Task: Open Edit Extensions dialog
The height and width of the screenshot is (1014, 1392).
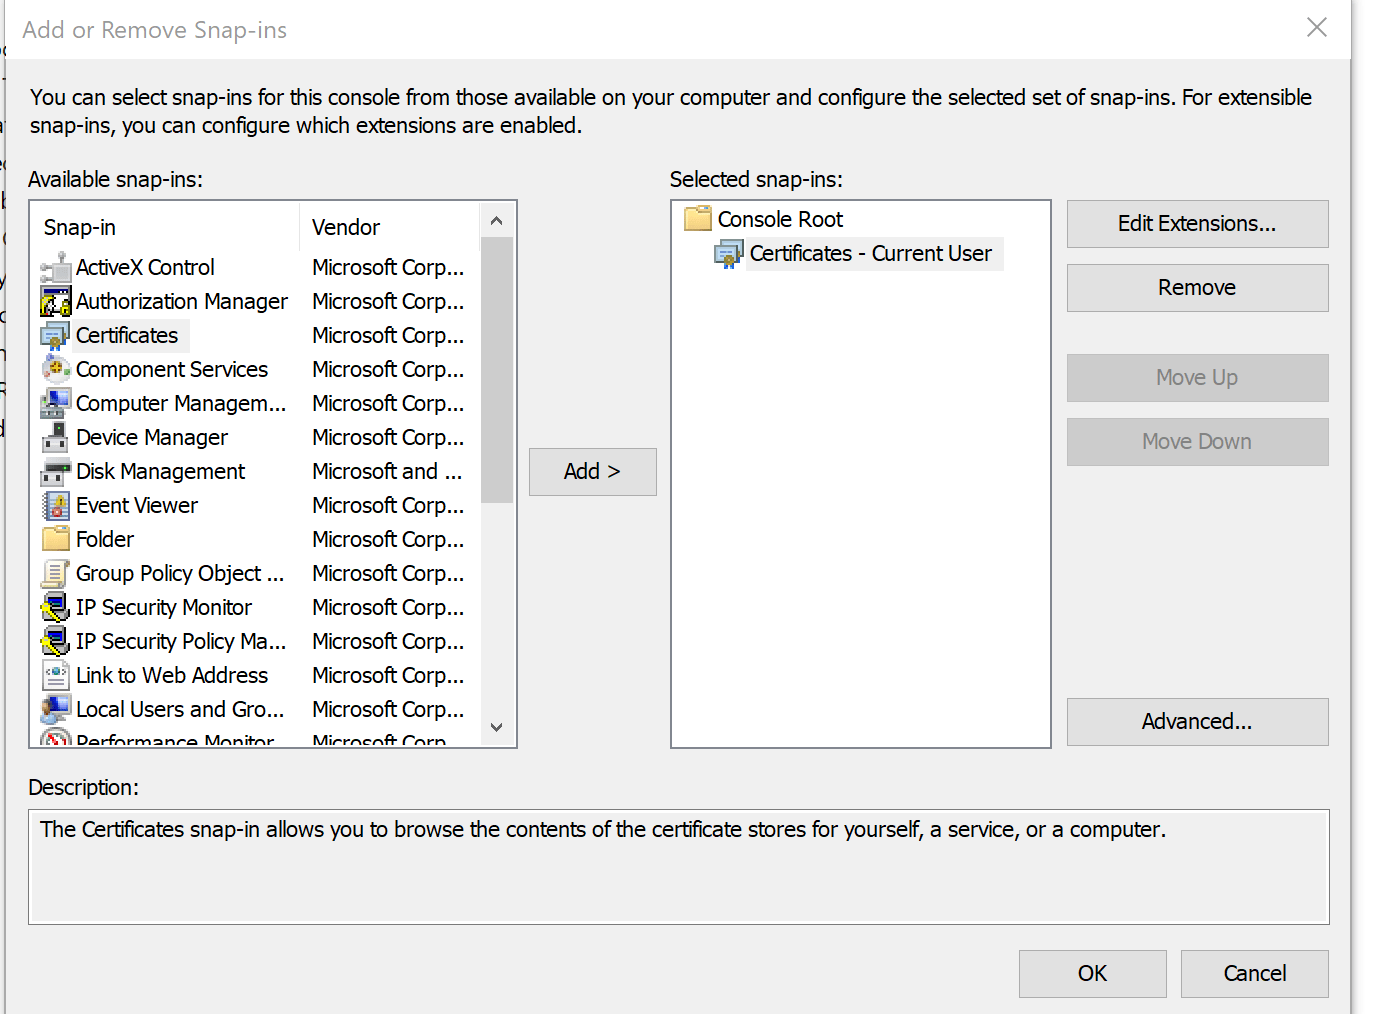Action: pyautogui.click(x=1196, y=224)
